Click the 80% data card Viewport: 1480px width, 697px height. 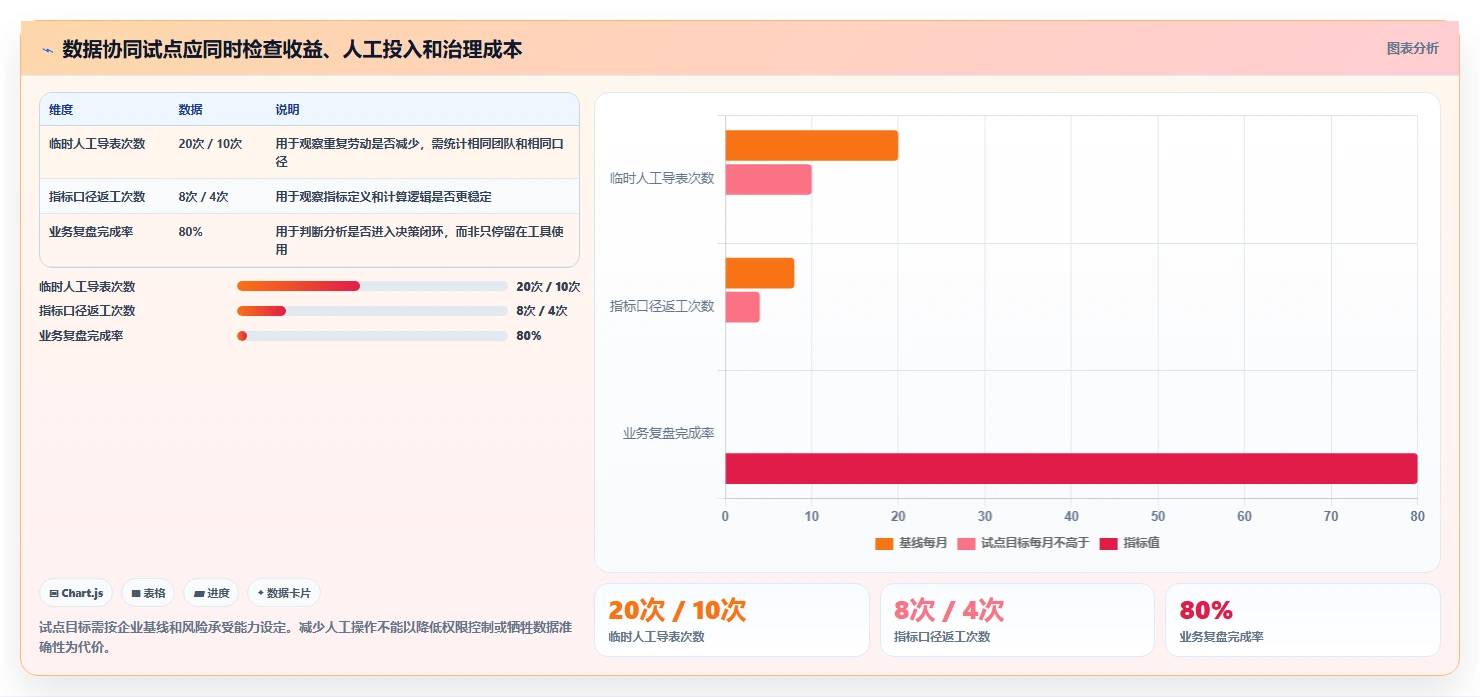click(1303, 620)
